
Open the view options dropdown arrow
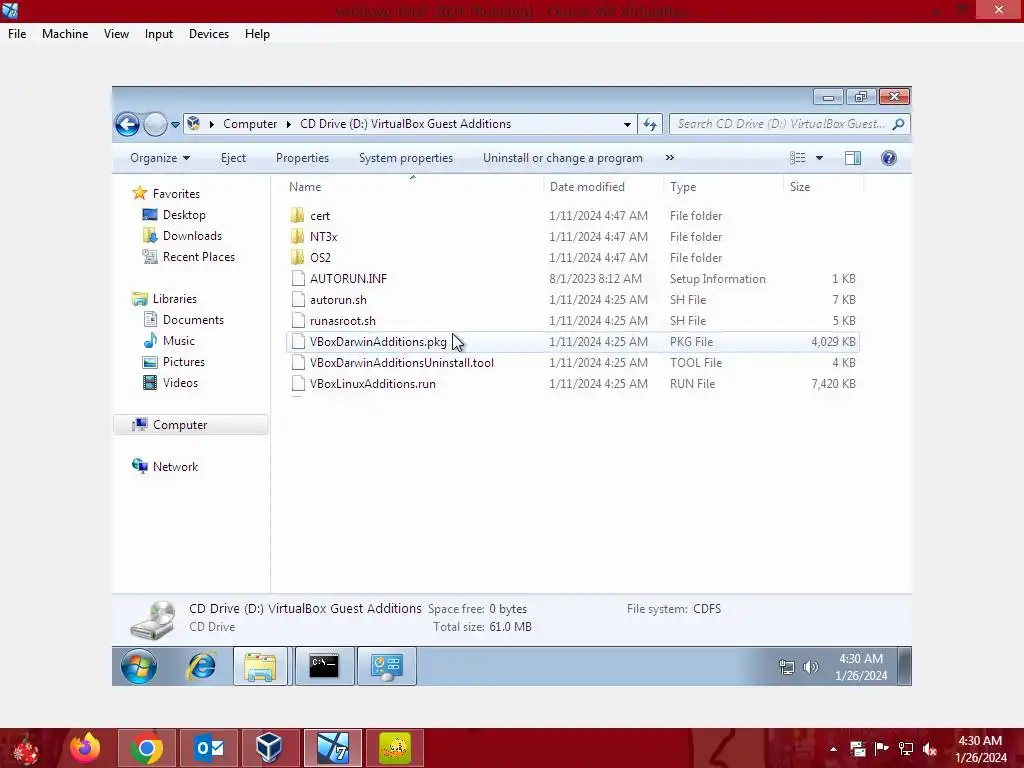click(x=820, y=157)
